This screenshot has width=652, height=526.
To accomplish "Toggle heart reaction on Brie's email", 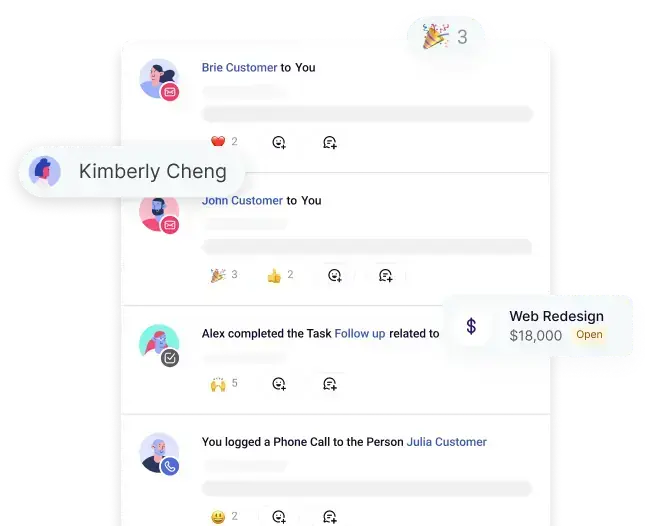I will 224,141.
